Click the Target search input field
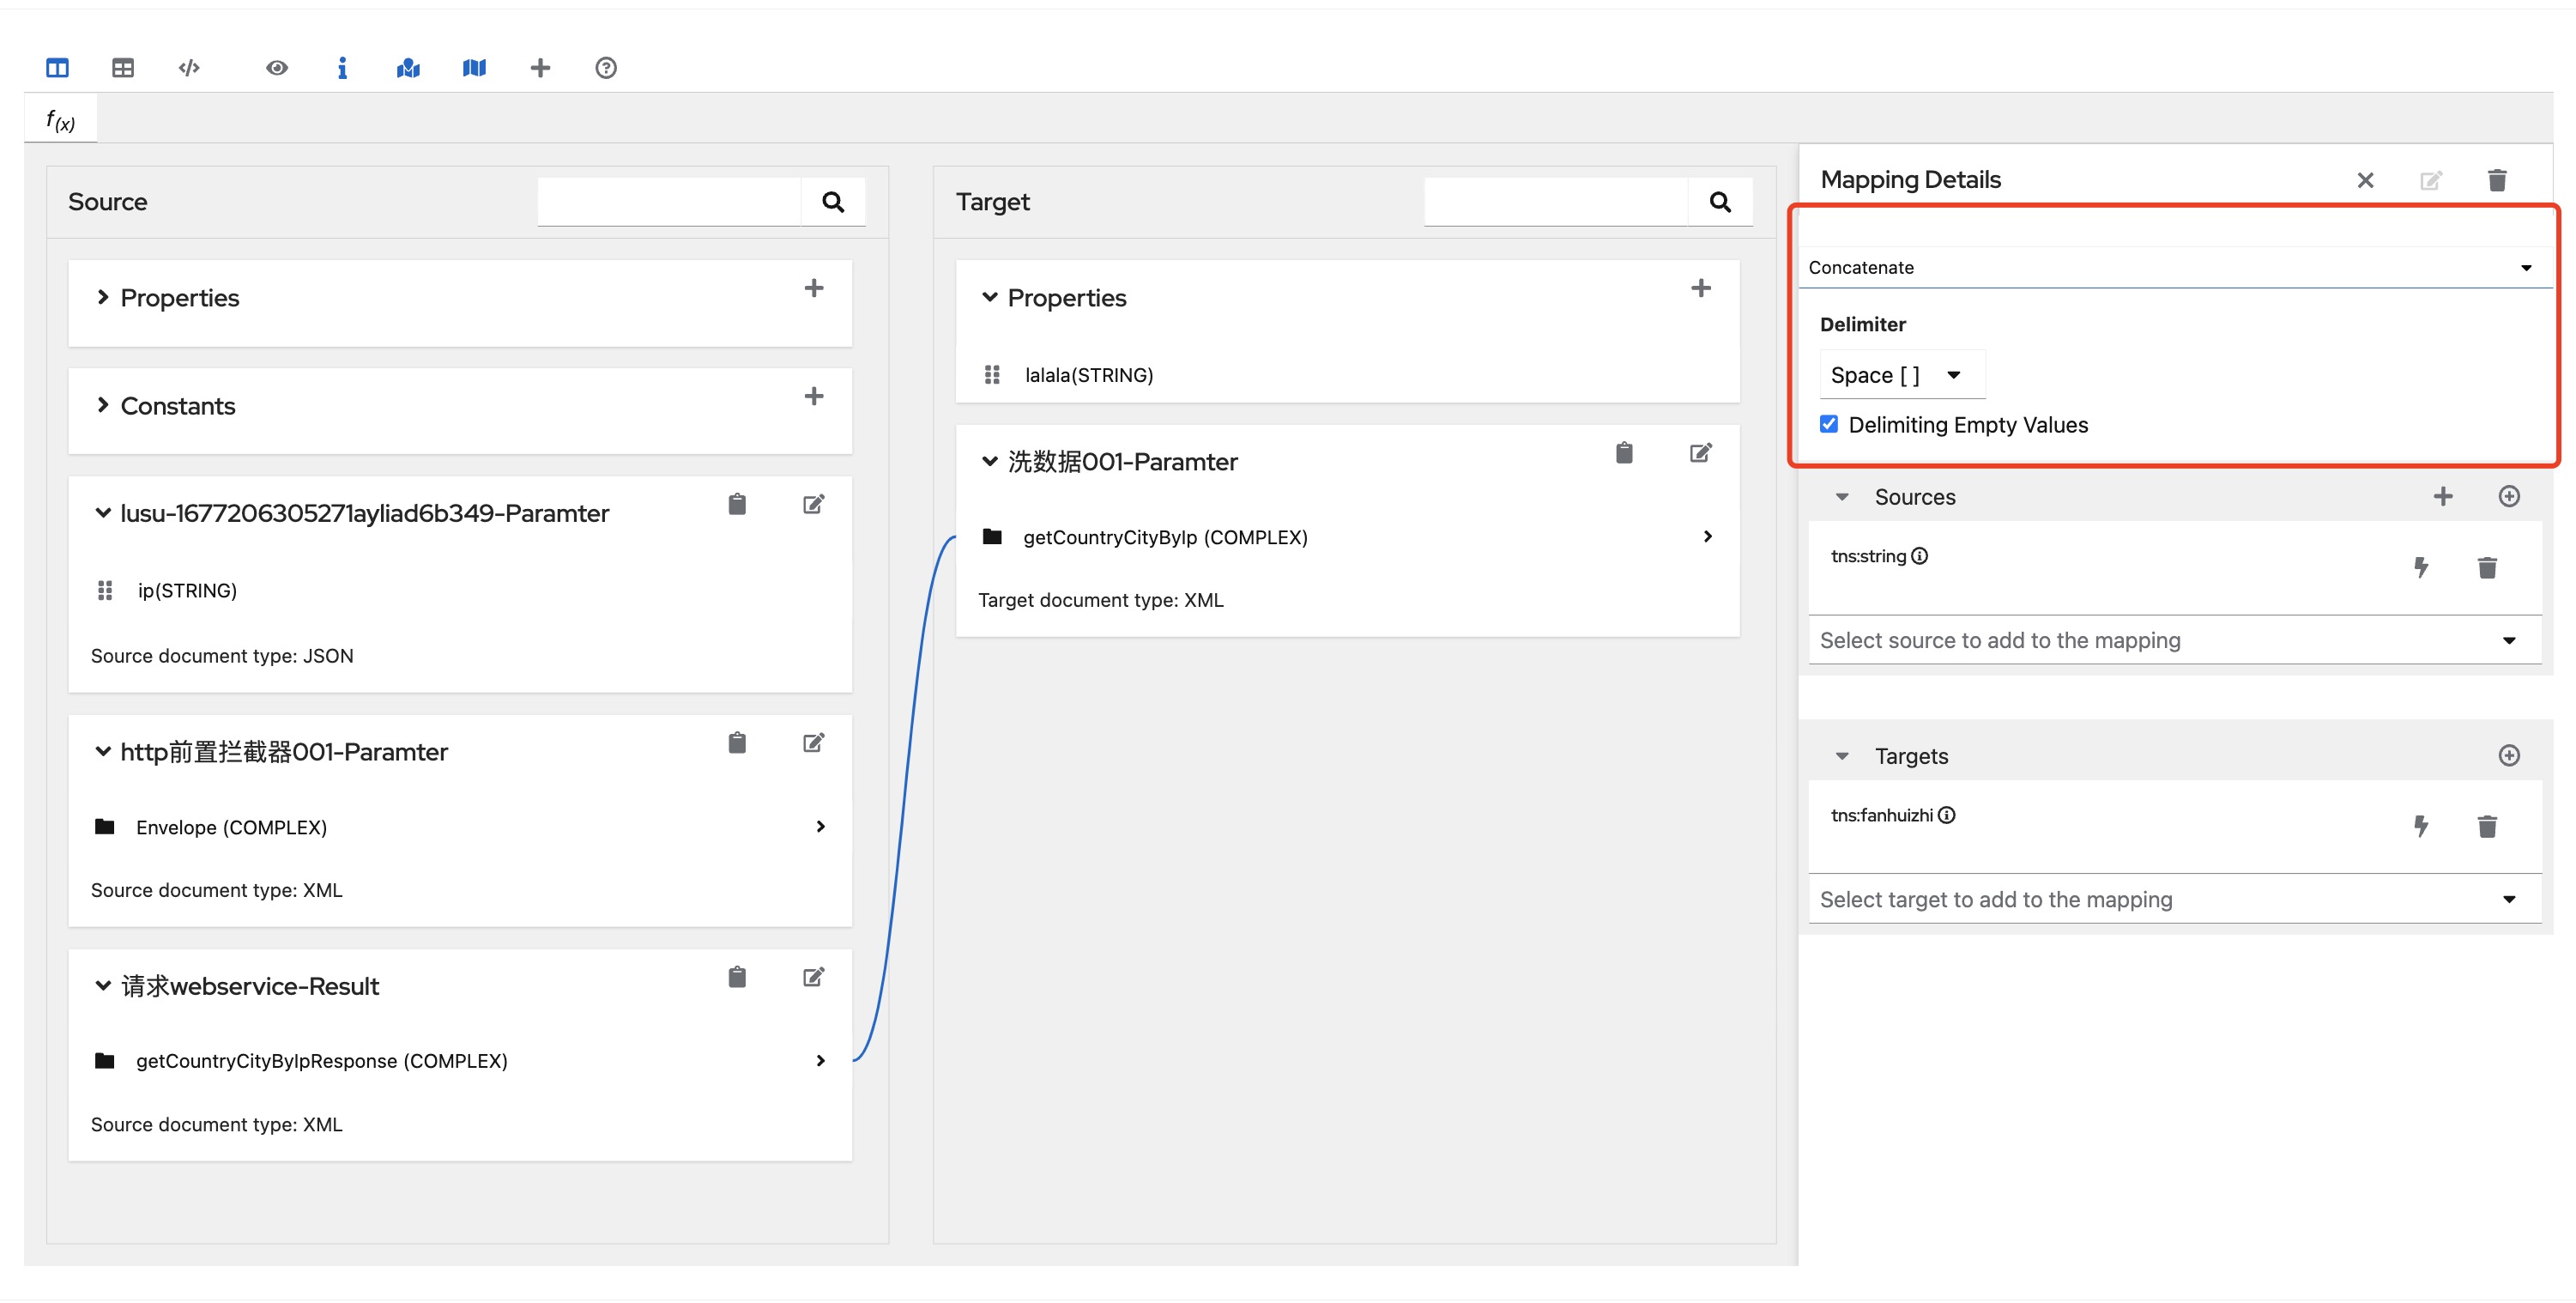The height and width of the screenshot is (1303, 2576). coord(1555,202)
